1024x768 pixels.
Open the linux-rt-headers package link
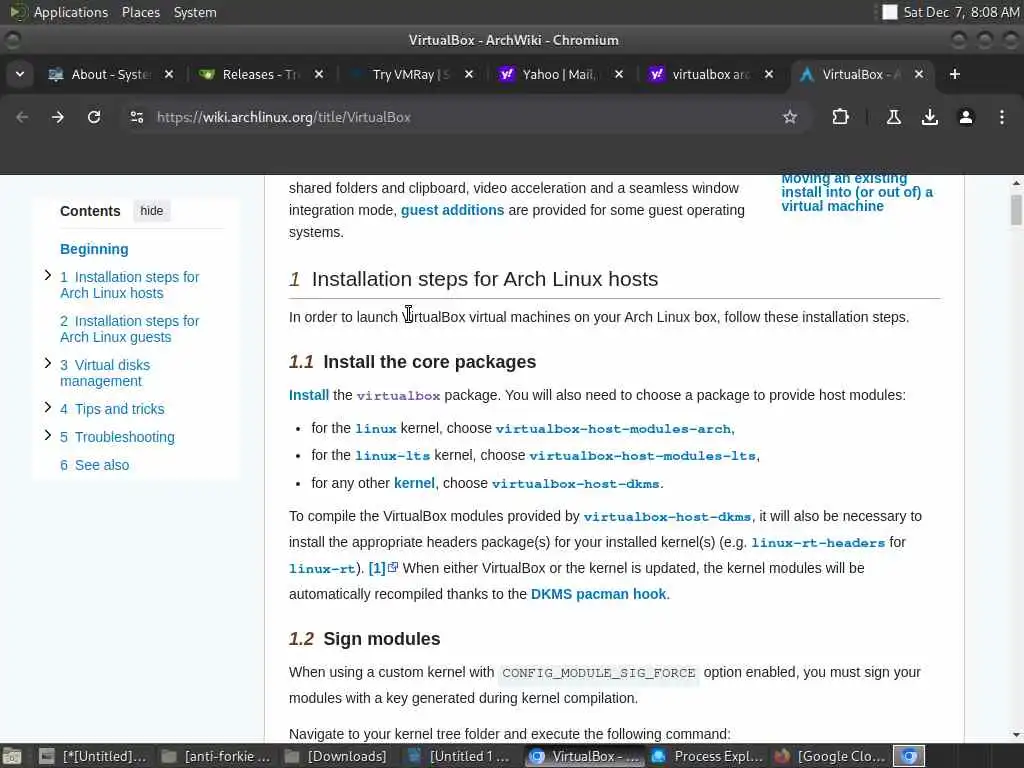pyautogui.click(x=818, y=543)
